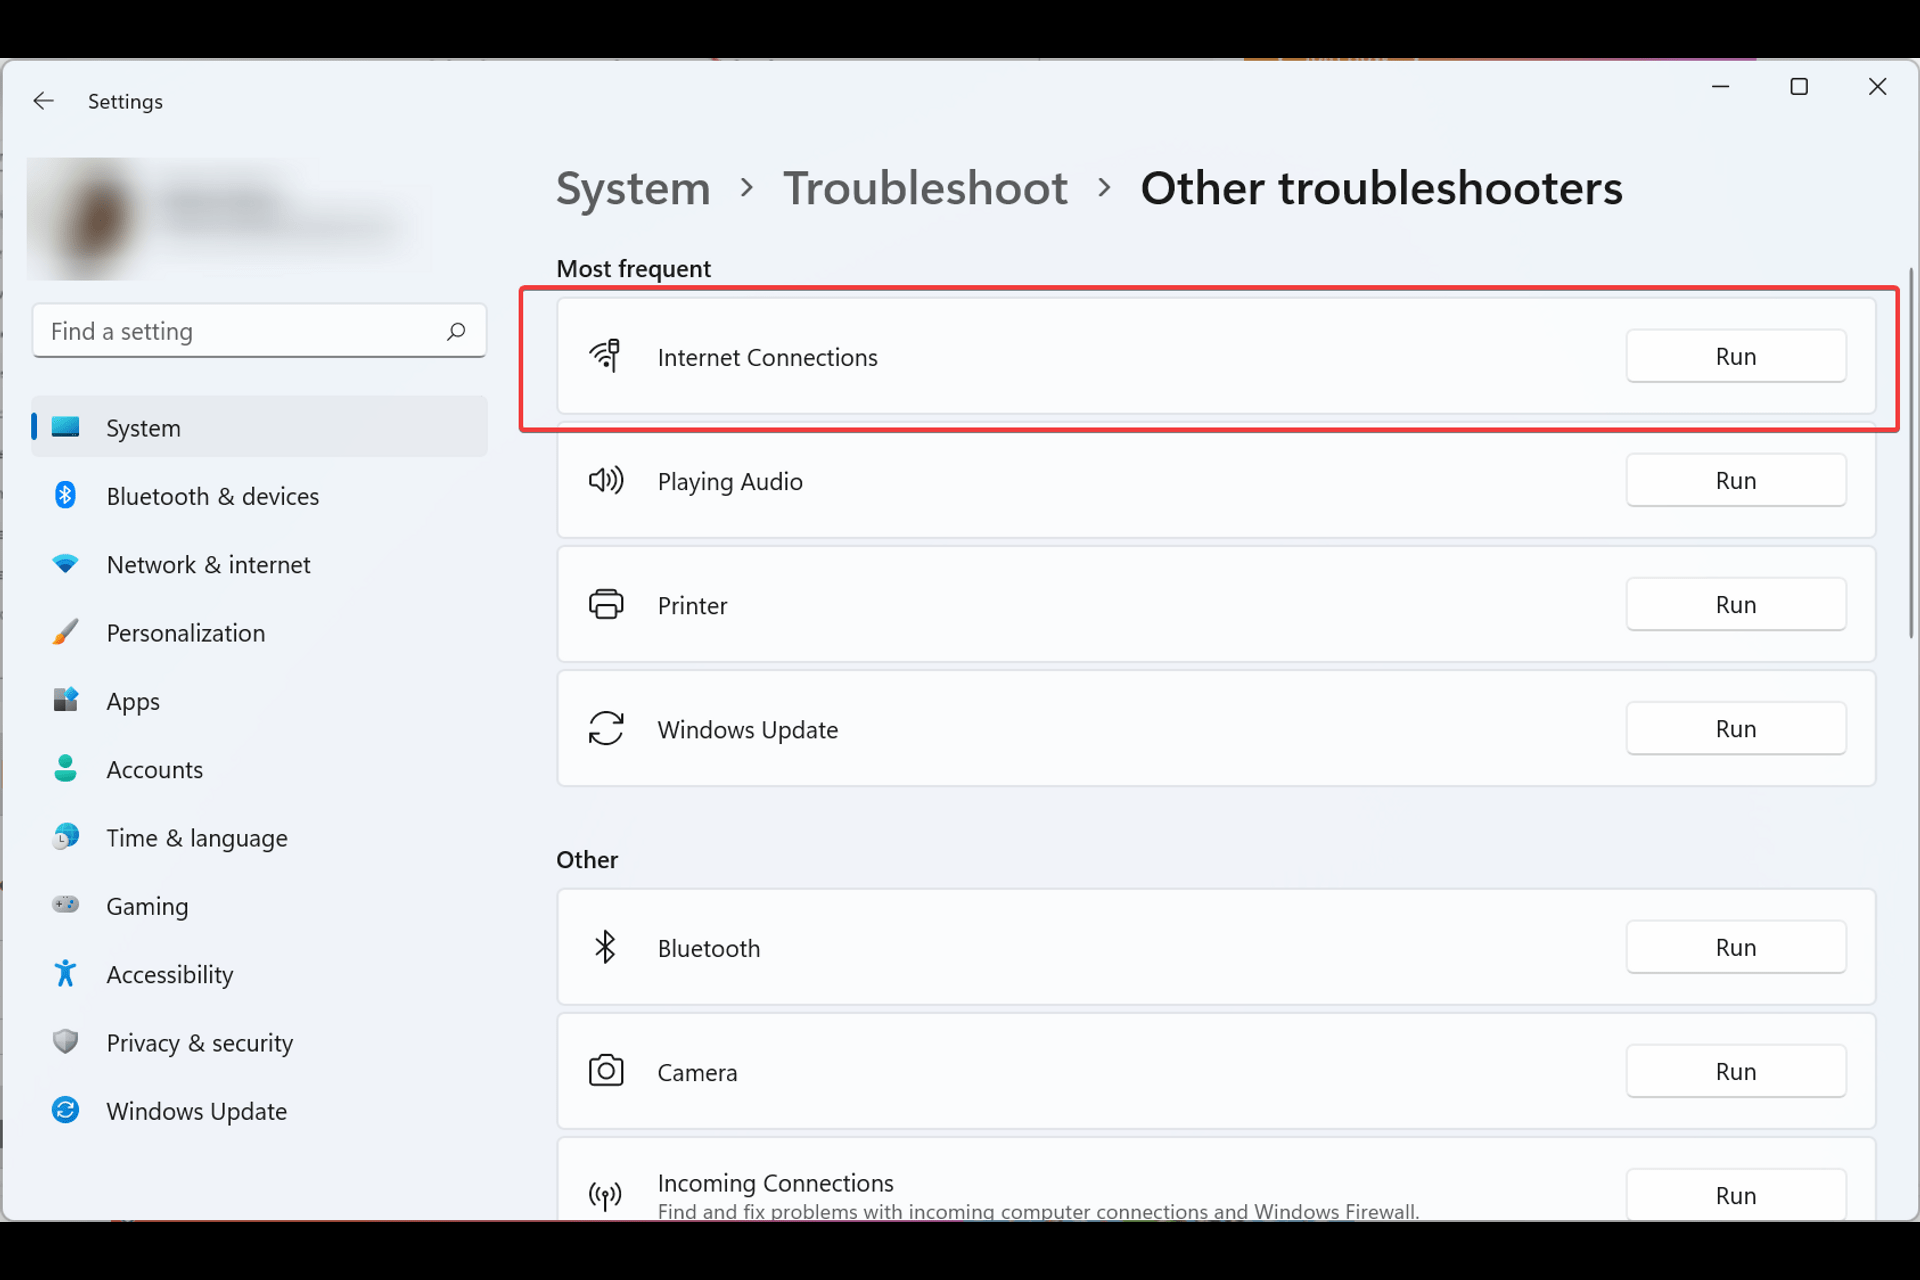Run the Bluetooth troubleshooter

1736,947
